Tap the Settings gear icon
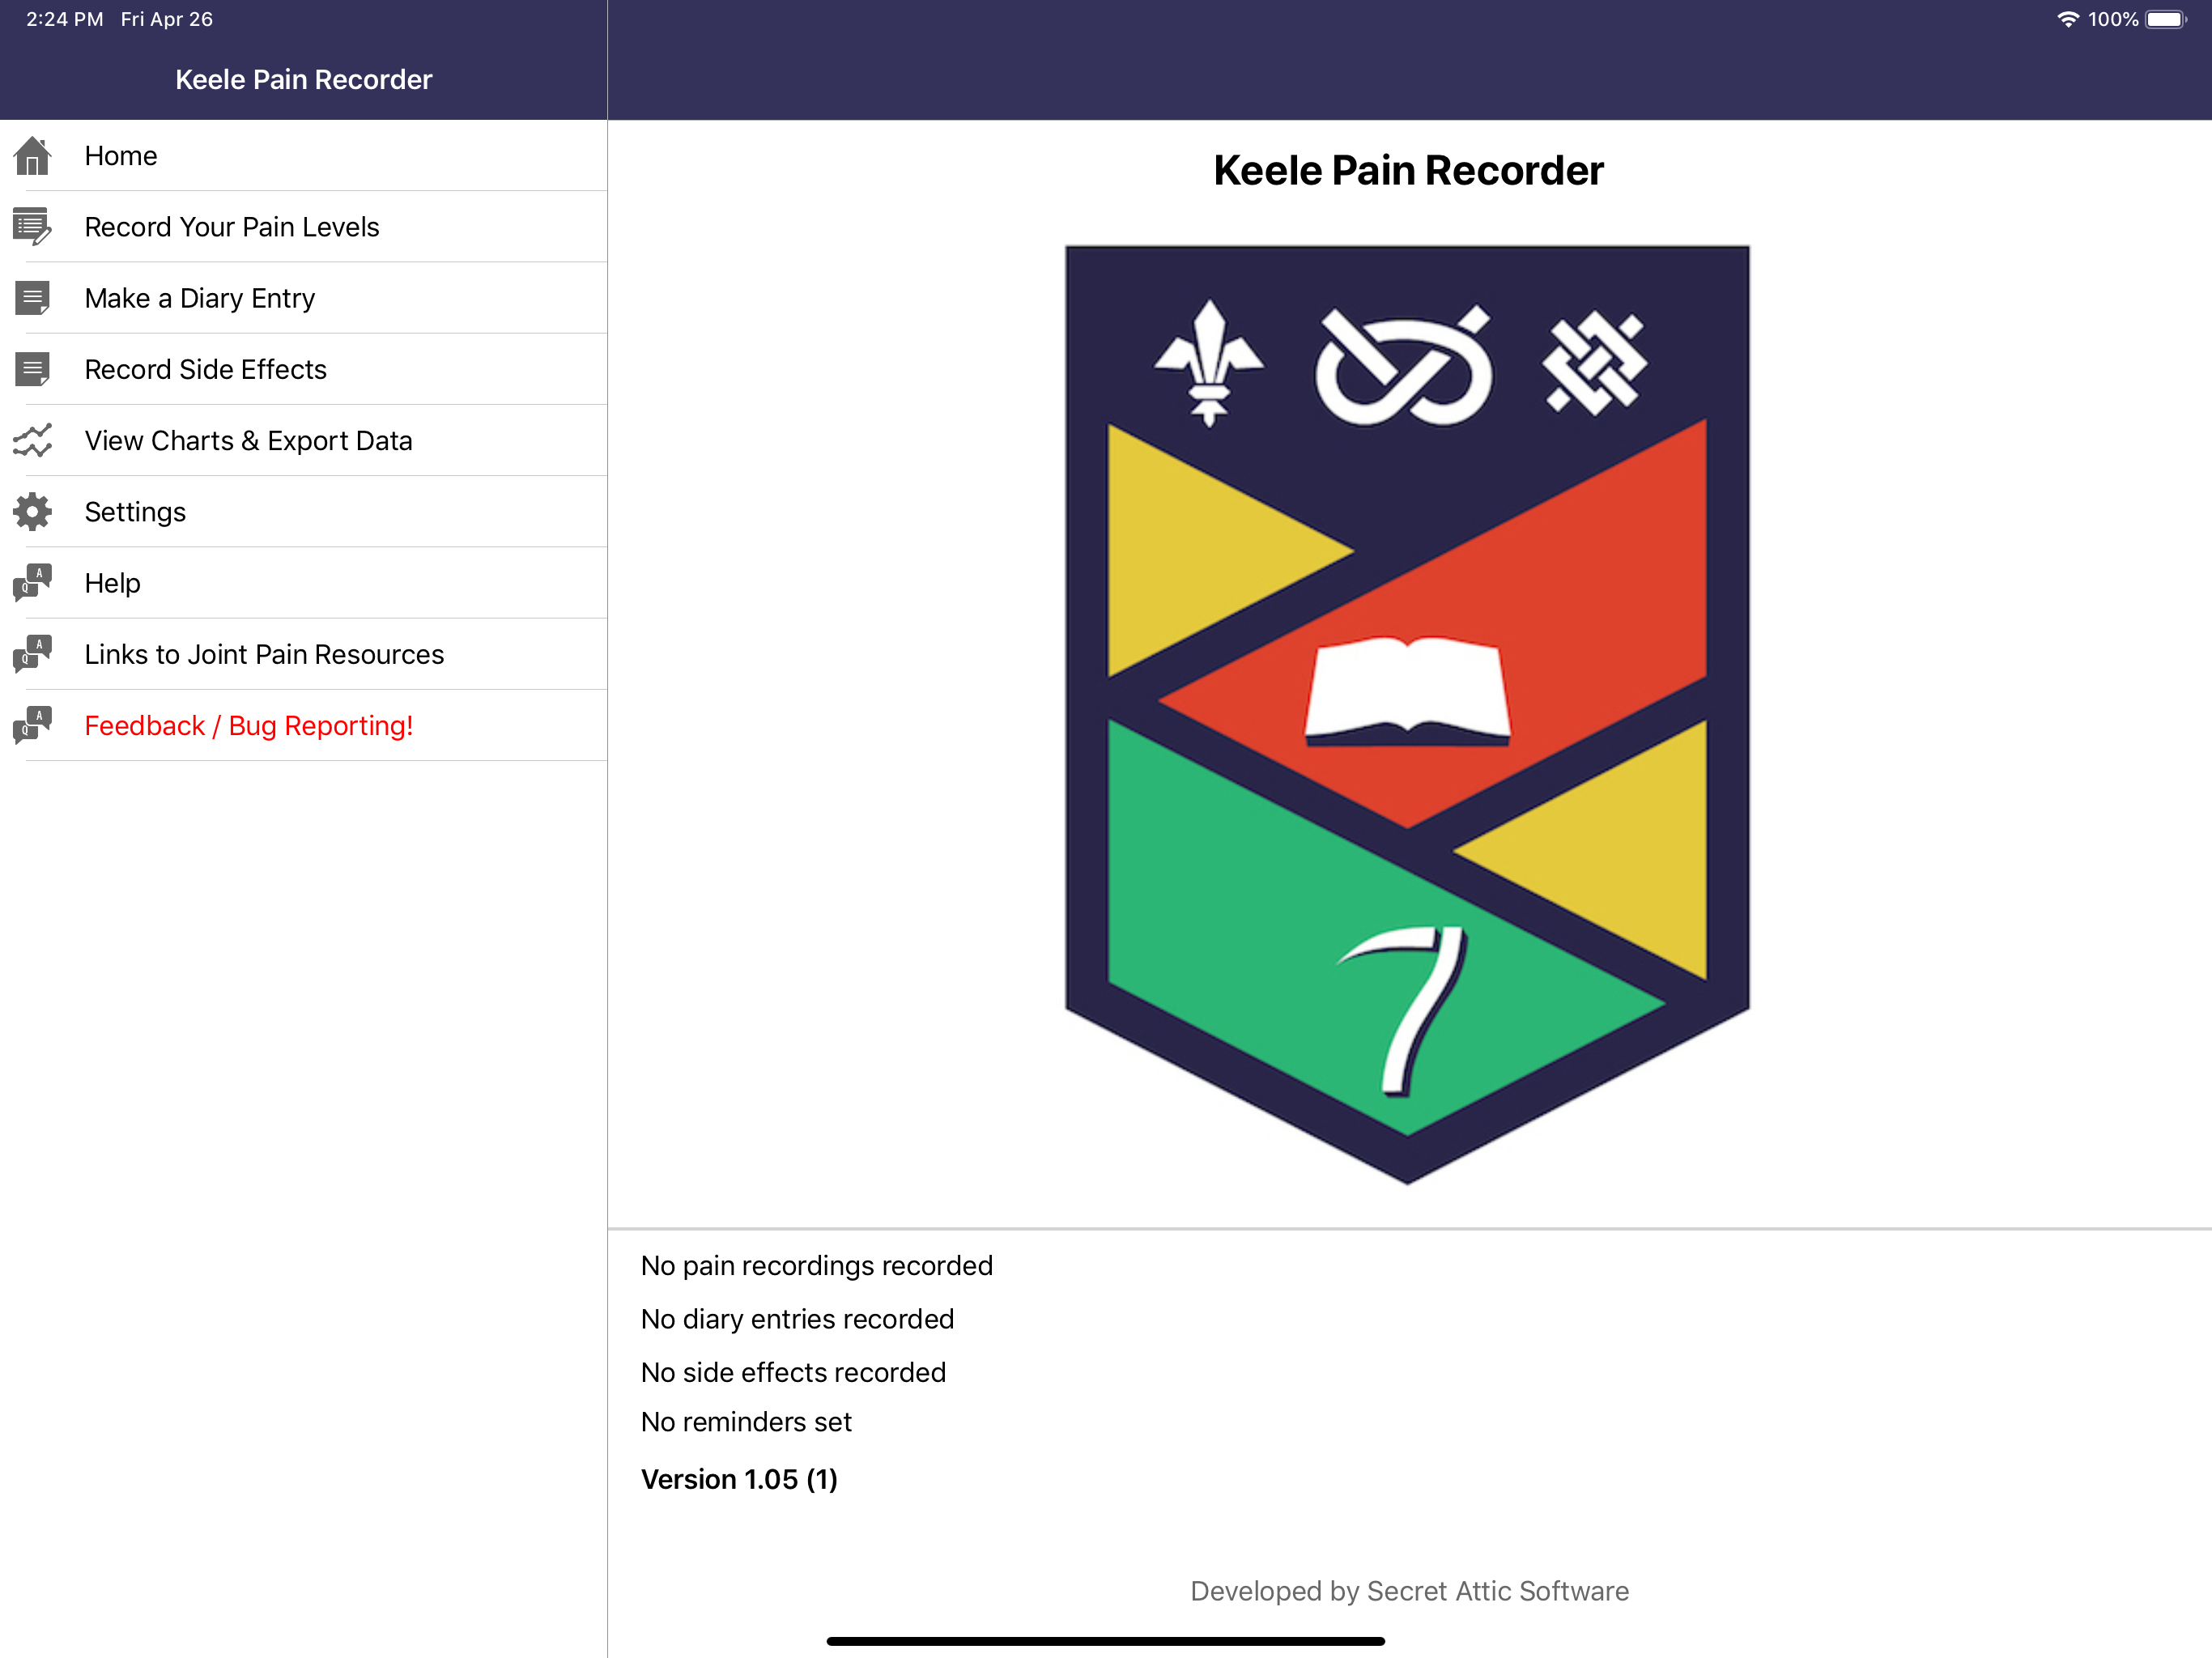 pyautogui.click(x=32, y=511)
